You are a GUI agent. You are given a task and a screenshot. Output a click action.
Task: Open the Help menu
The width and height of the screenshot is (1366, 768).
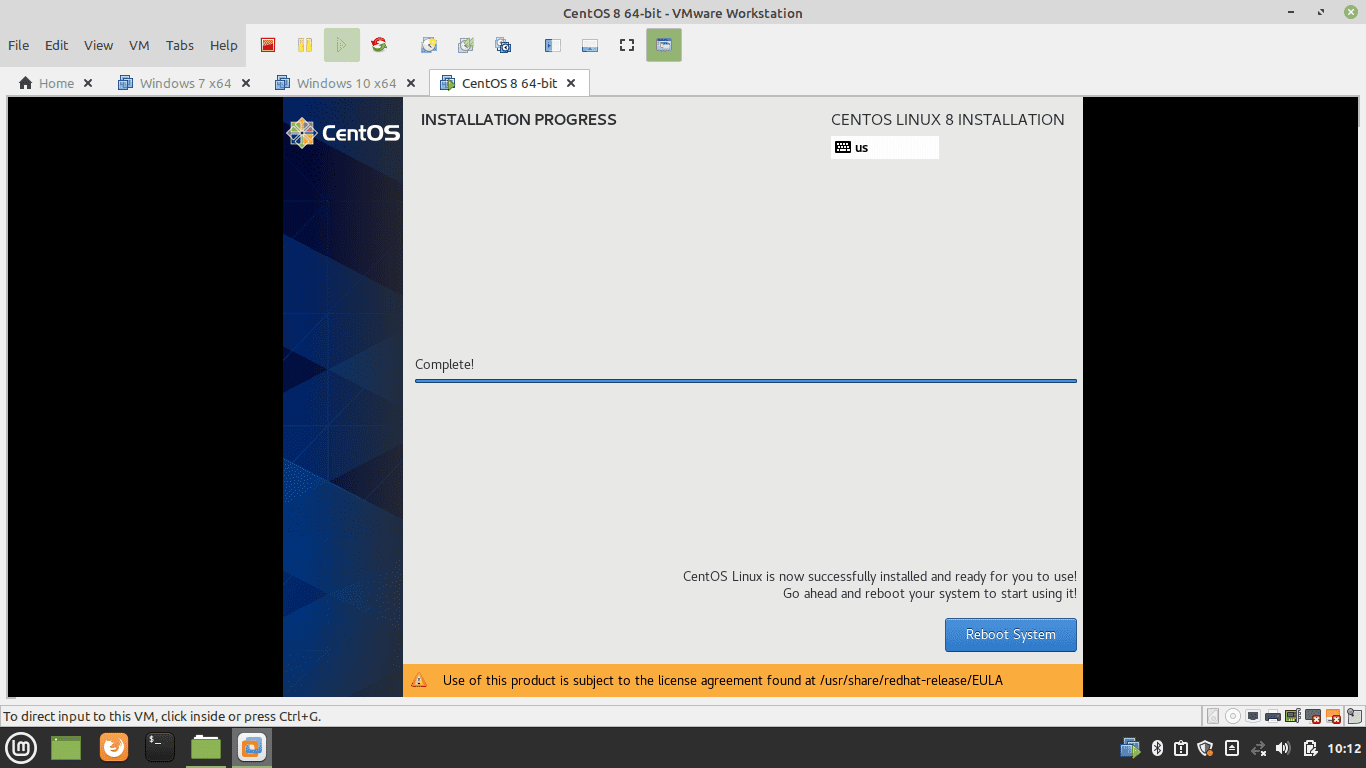click(224, 45)
